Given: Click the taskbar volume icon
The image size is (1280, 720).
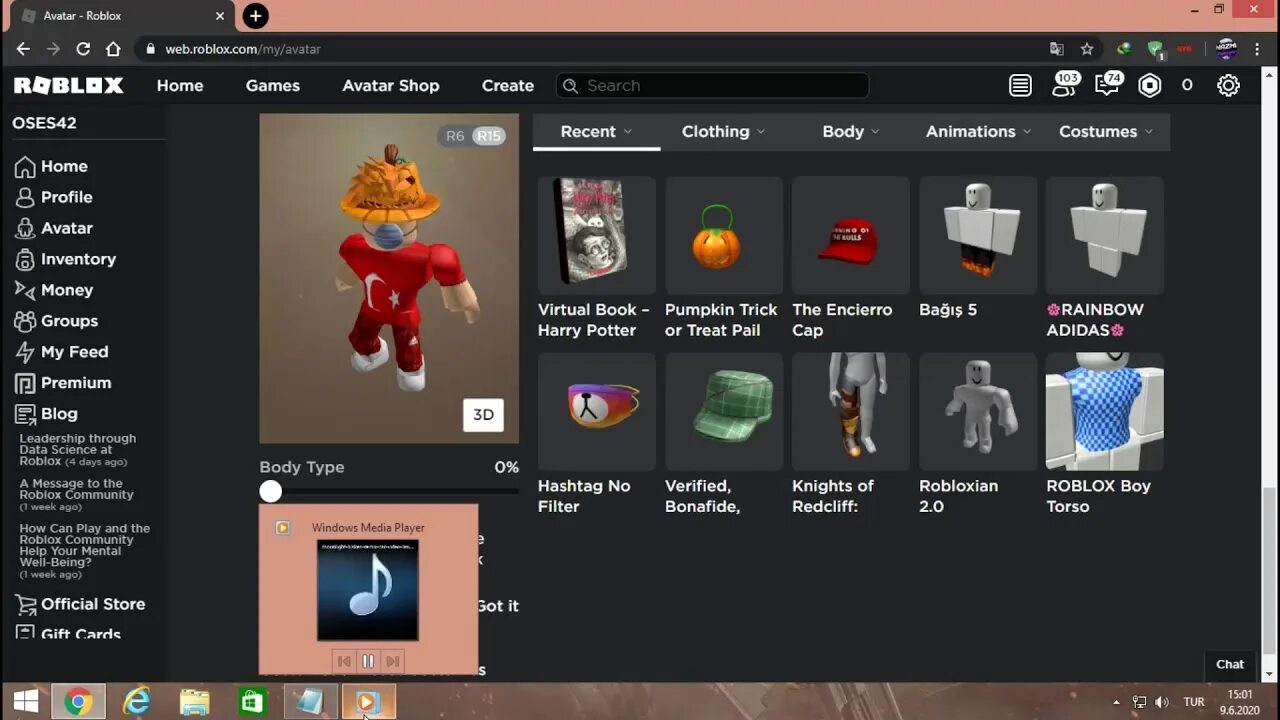Looking at the screenshot, I should tap(1162, 702).
